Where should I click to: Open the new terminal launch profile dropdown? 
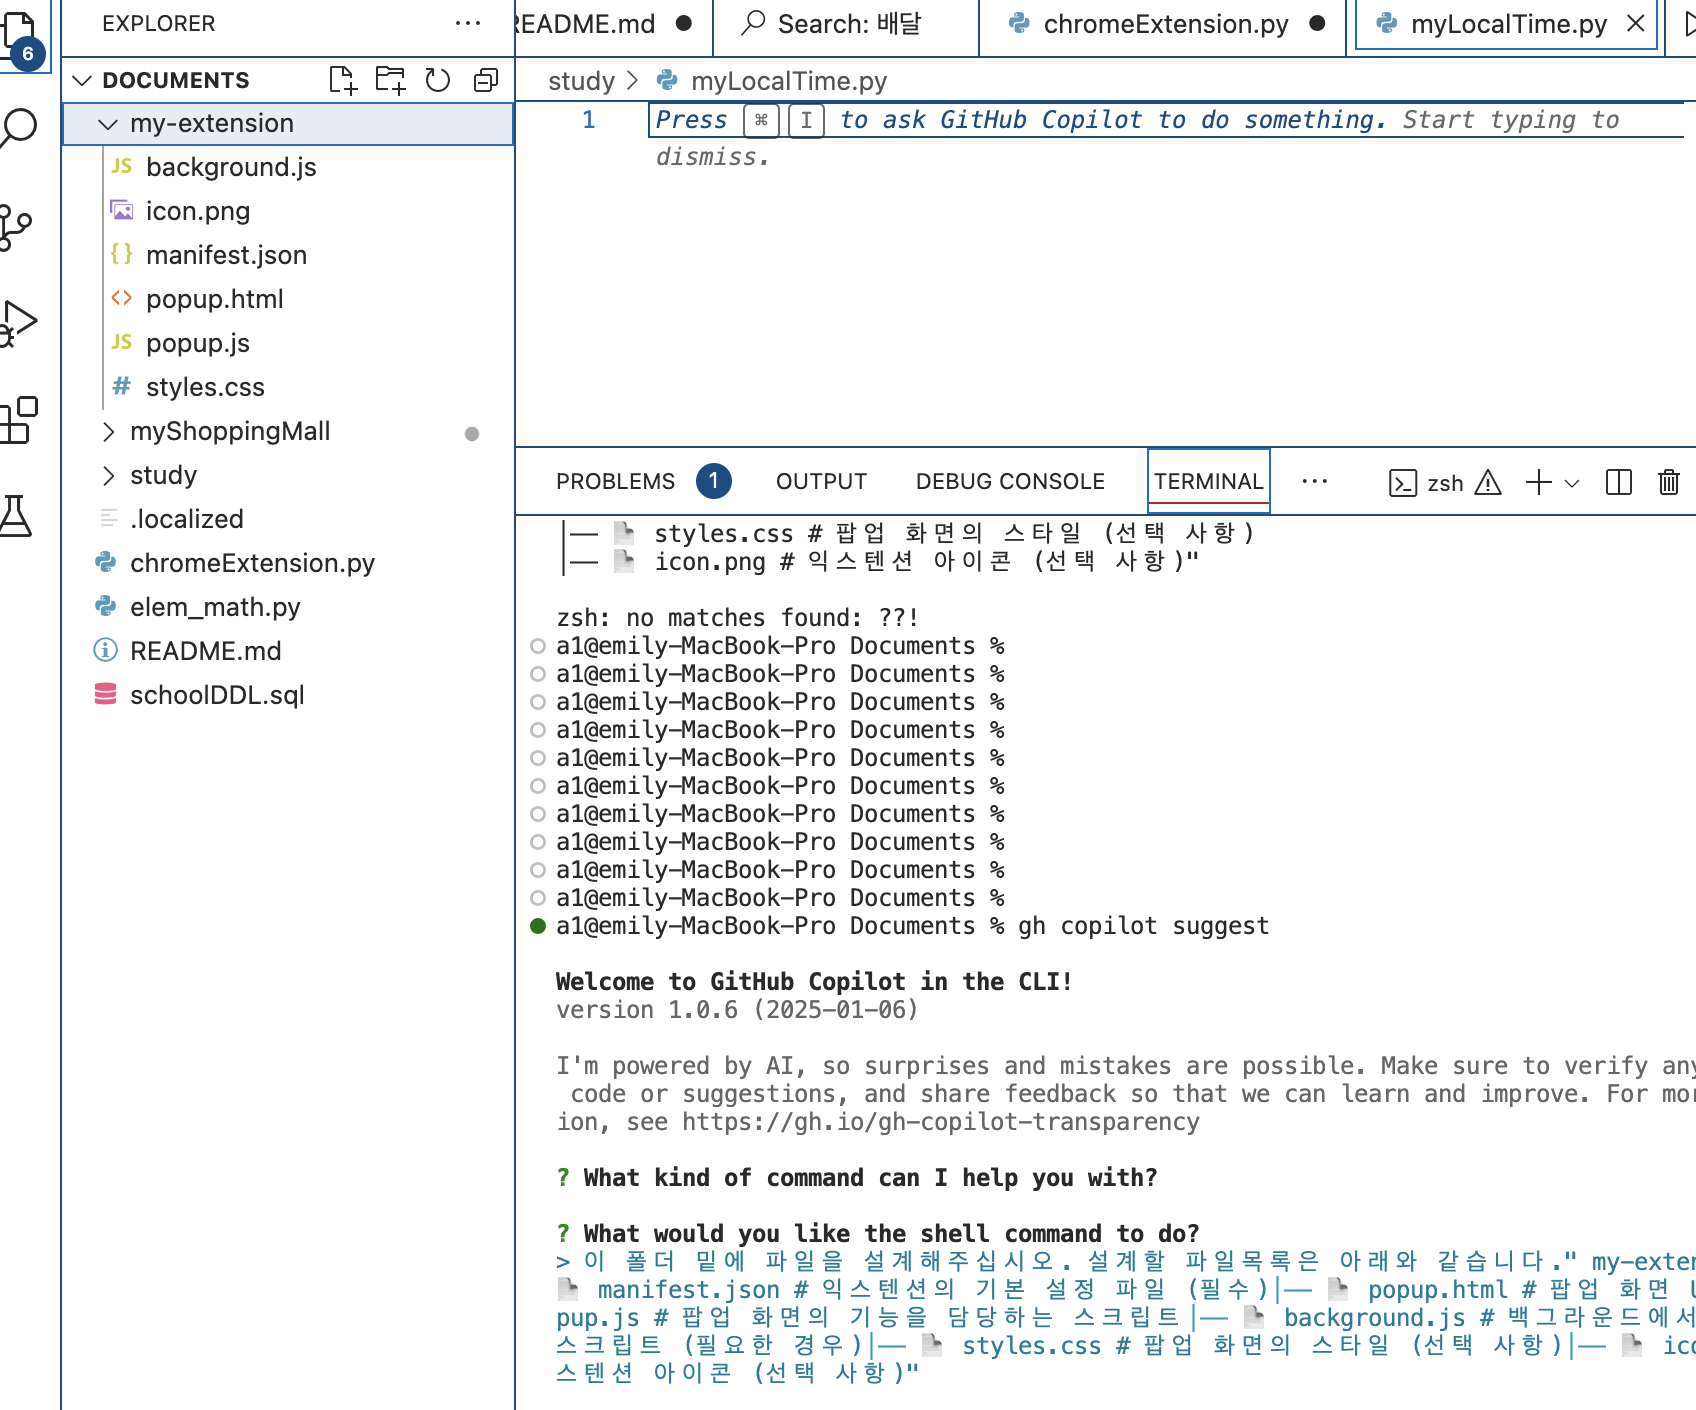pos(1572,483)
